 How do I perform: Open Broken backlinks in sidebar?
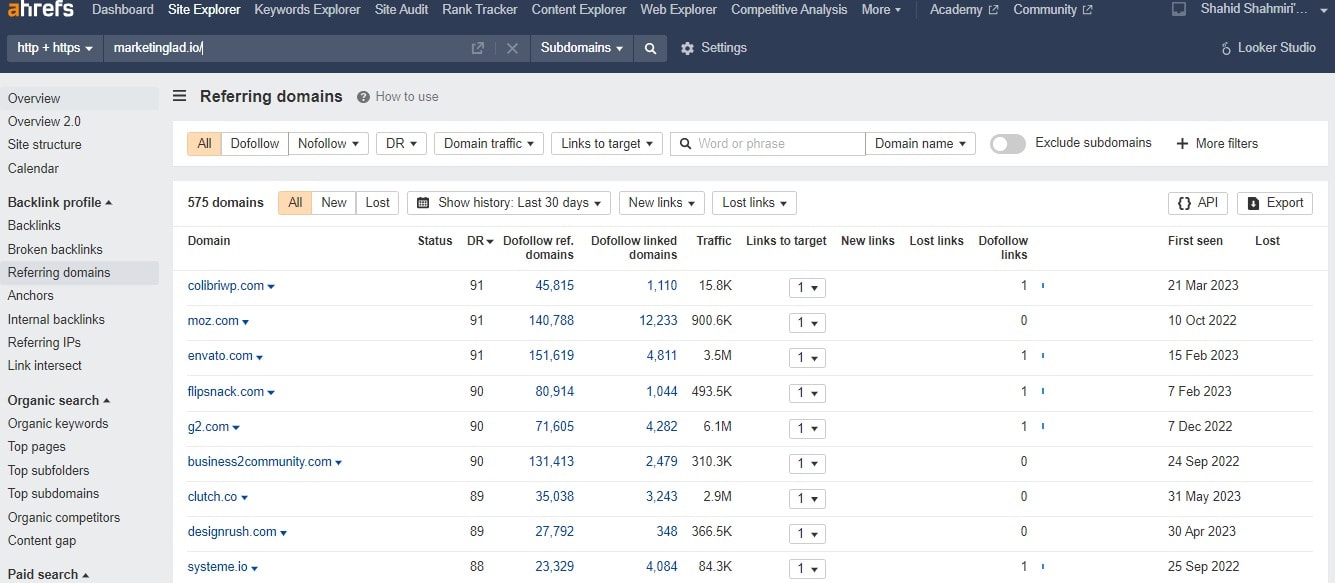click(x=55, y=249)
